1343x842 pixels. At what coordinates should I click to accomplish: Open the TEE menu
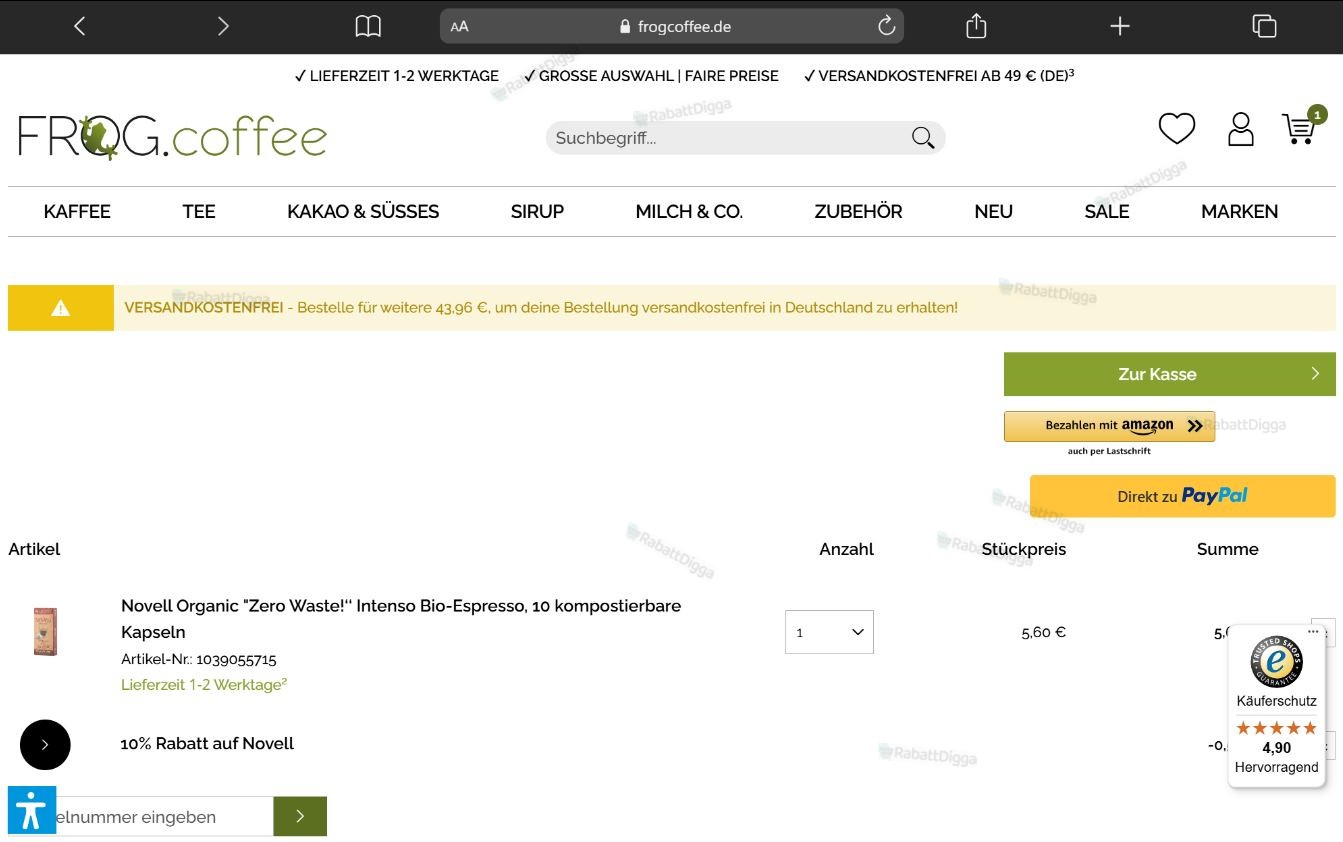[x=199, y=211]
